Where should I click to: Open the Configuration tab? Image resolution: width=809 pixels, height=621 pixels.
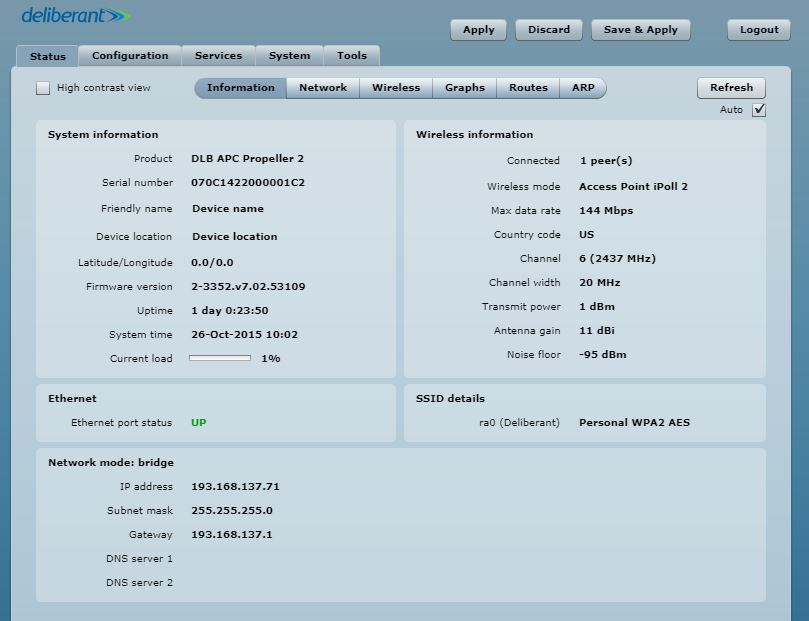(130, 56)
